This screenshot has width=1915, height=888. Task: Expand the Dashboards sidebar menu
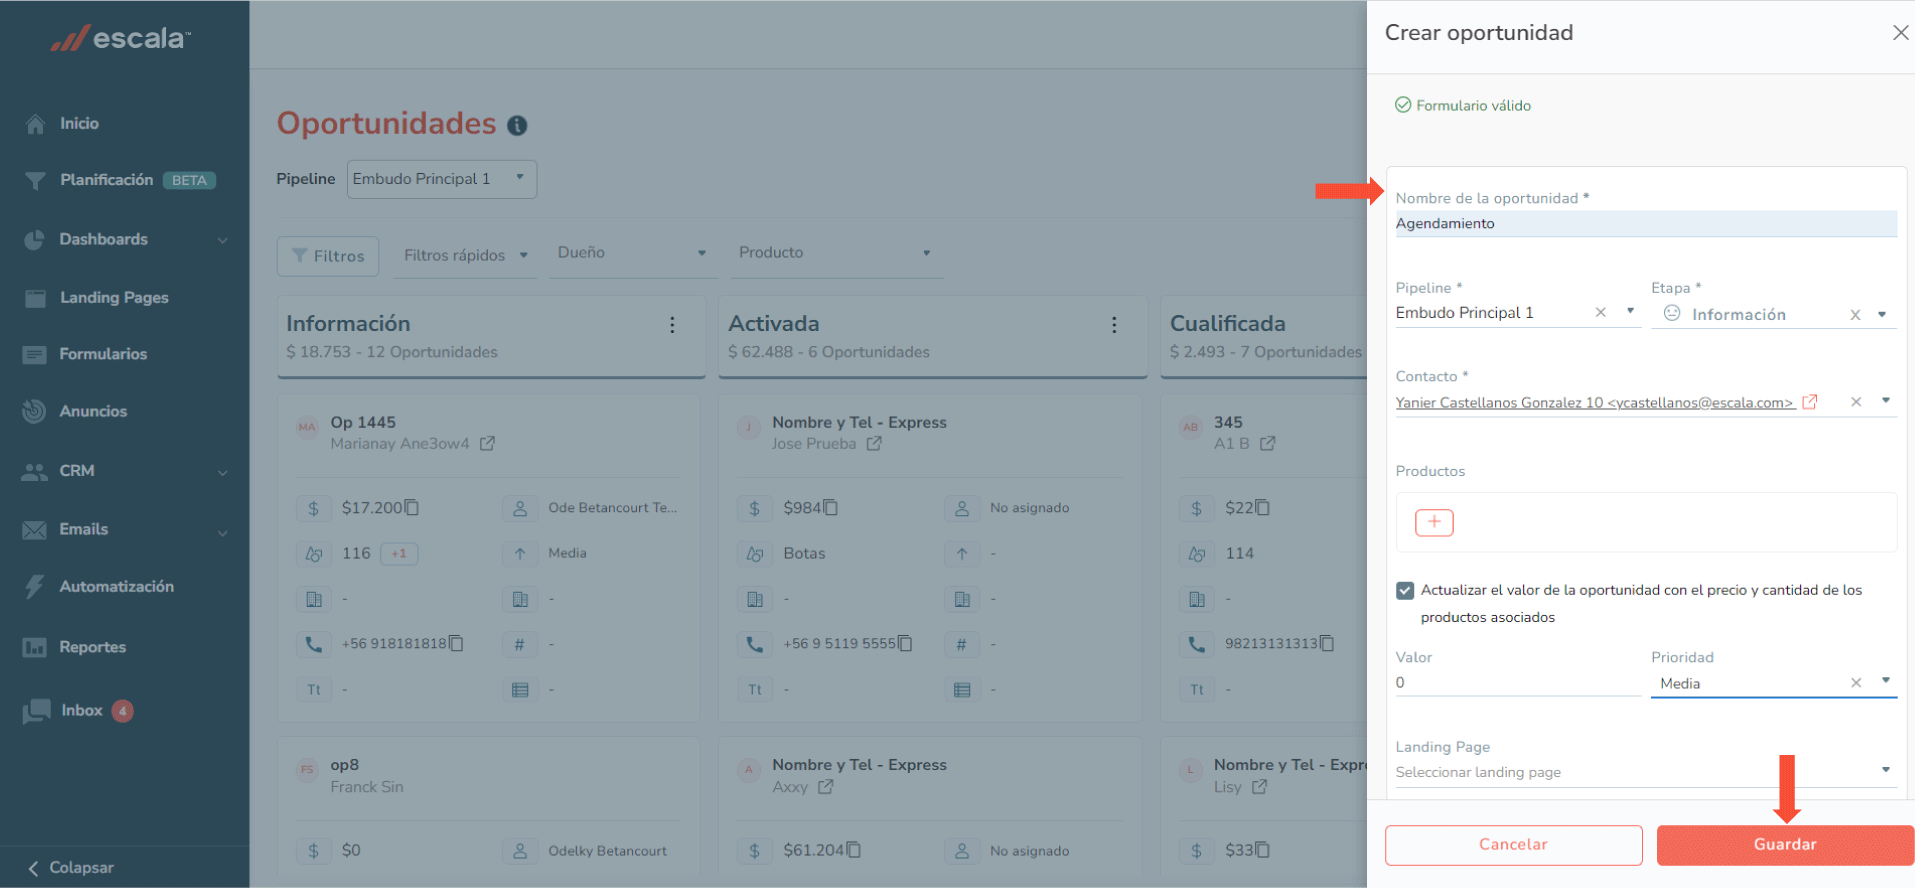click(x=222, y=240)
